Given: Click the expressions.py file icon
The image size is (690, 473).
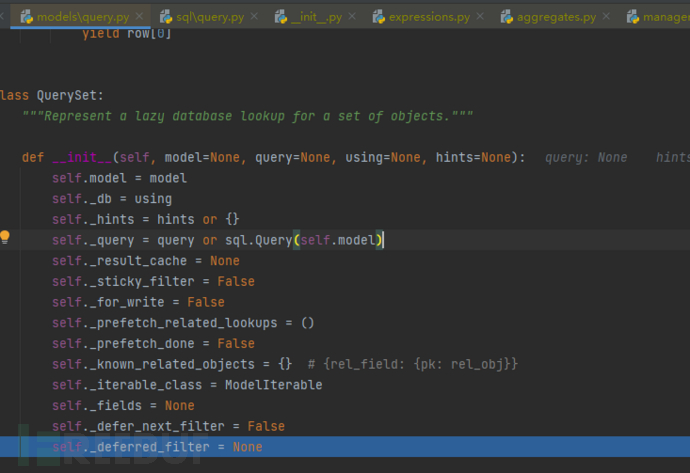Looking at the screenshot, I should pos(379,16).
